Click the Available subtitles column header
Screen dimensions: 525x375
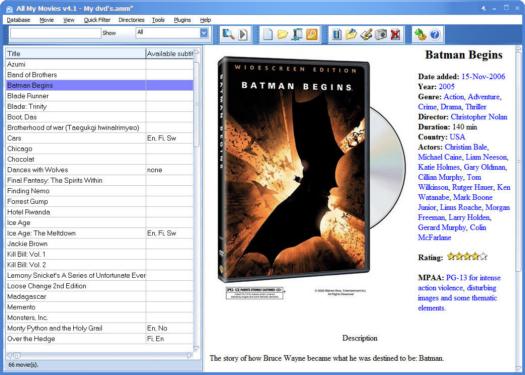tap(169, 54)
